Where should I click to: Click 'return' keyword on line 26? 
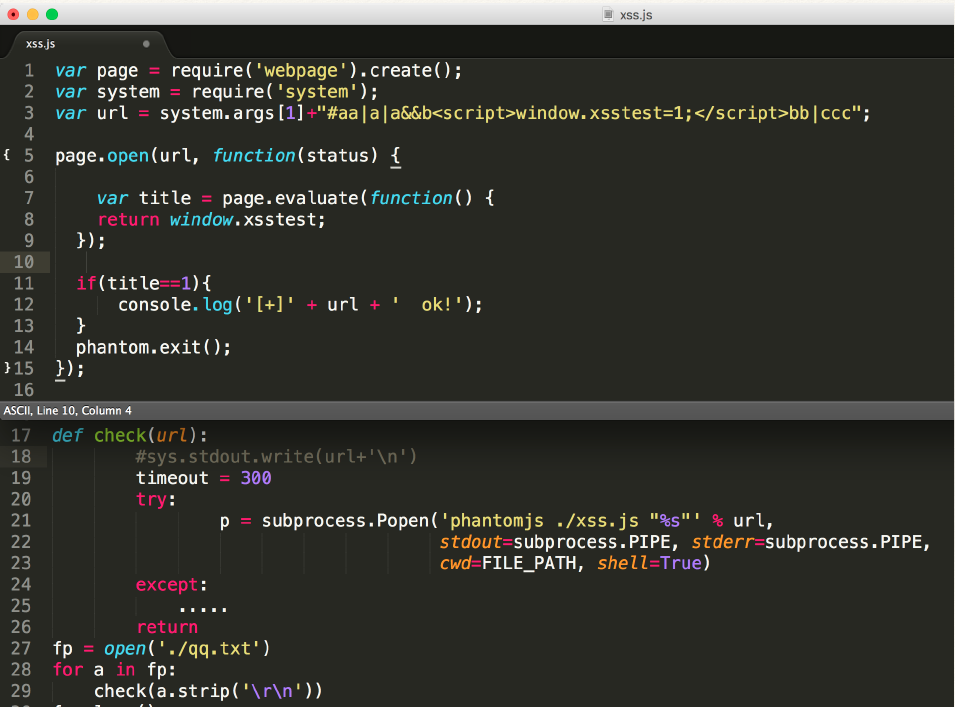tap(167, 627)
